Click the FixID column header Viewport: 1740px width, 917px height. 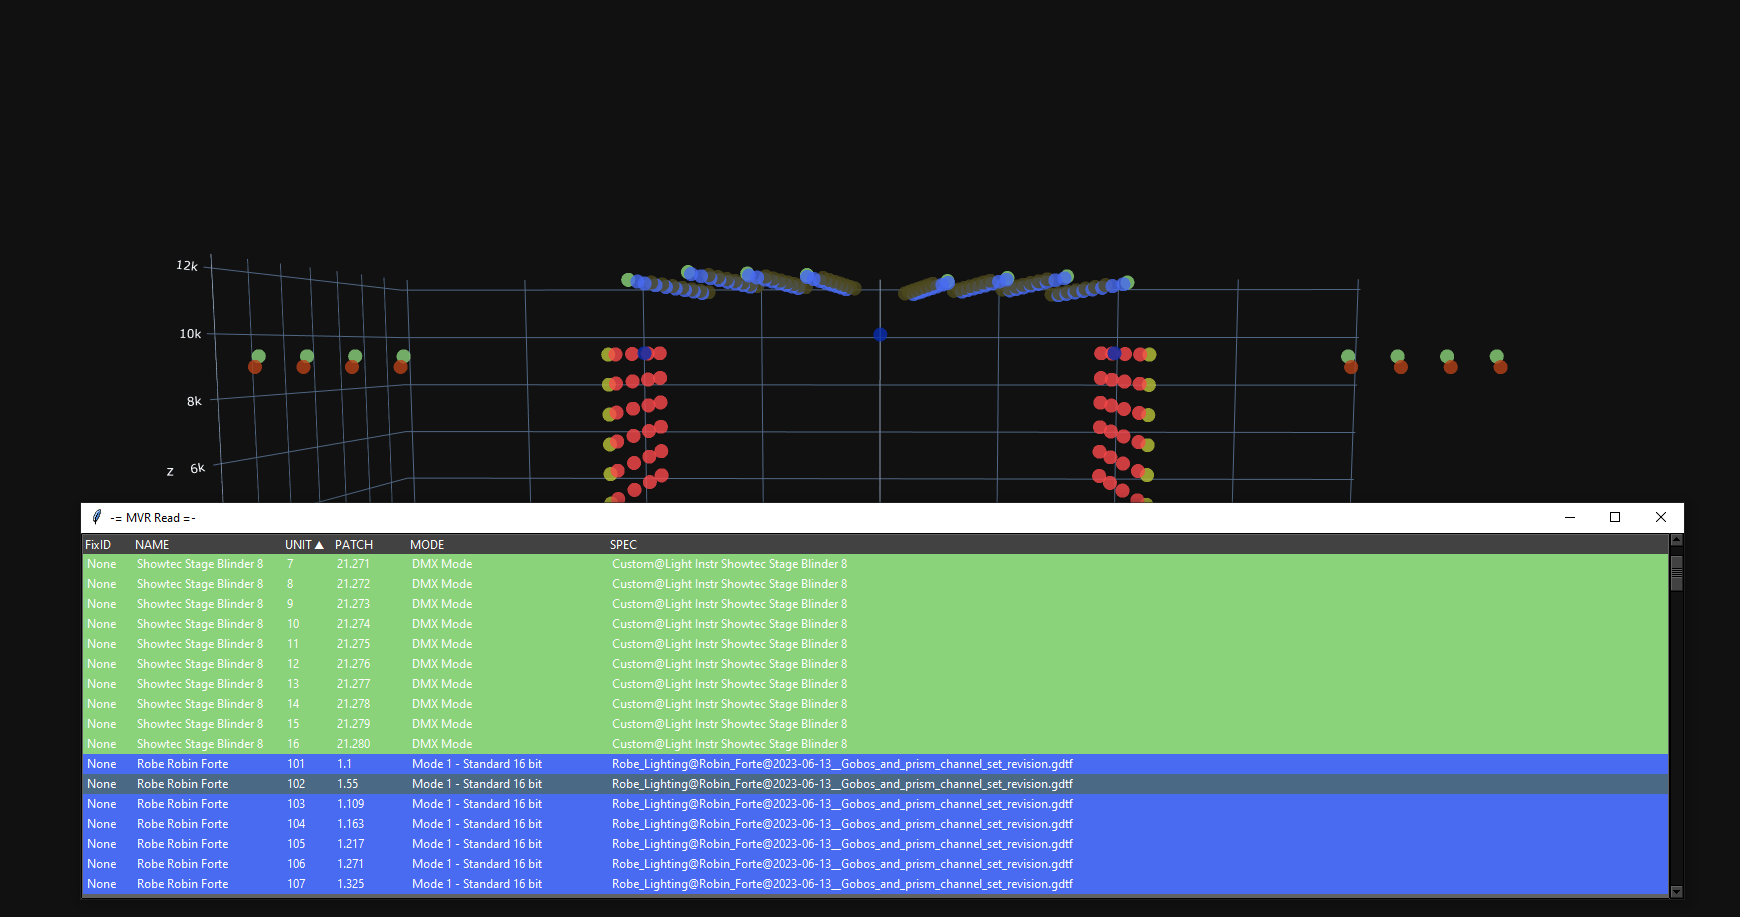click(x=98, y=545)
